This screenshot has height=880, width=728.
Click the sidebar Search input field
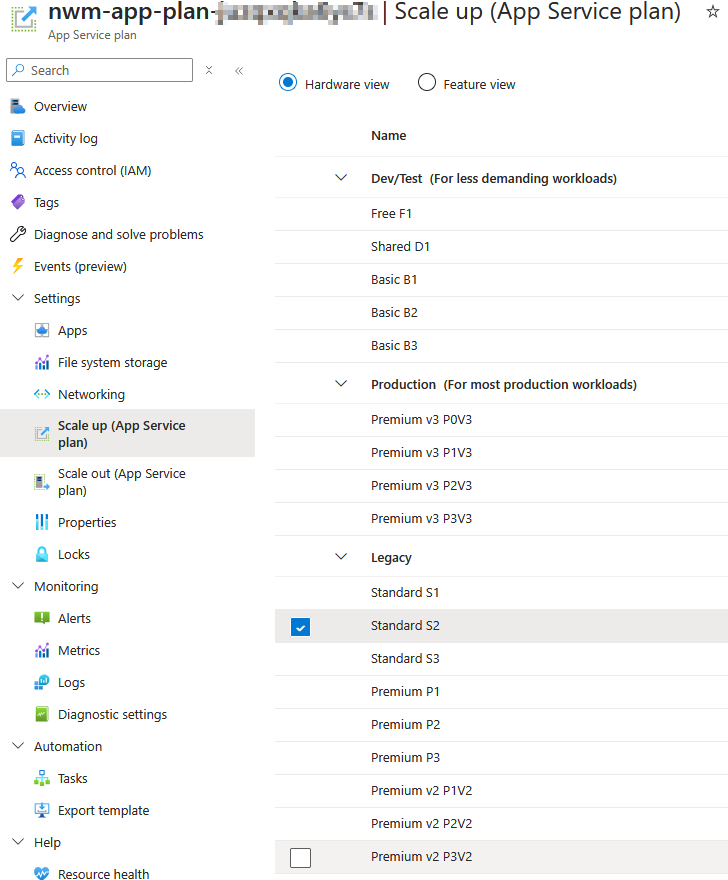pos(99,70)
